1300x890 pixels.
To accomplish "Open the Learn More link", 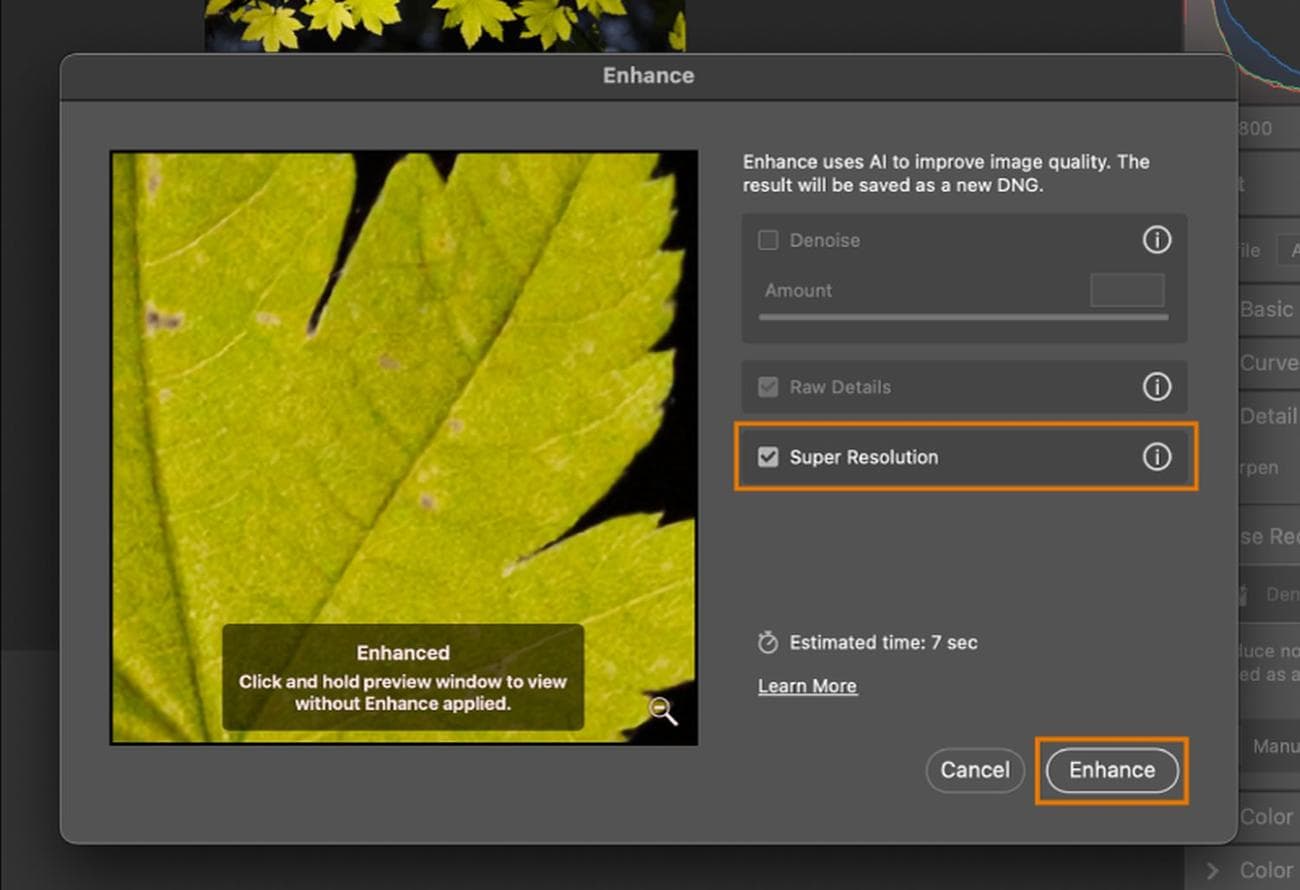I will coord(807,685).
